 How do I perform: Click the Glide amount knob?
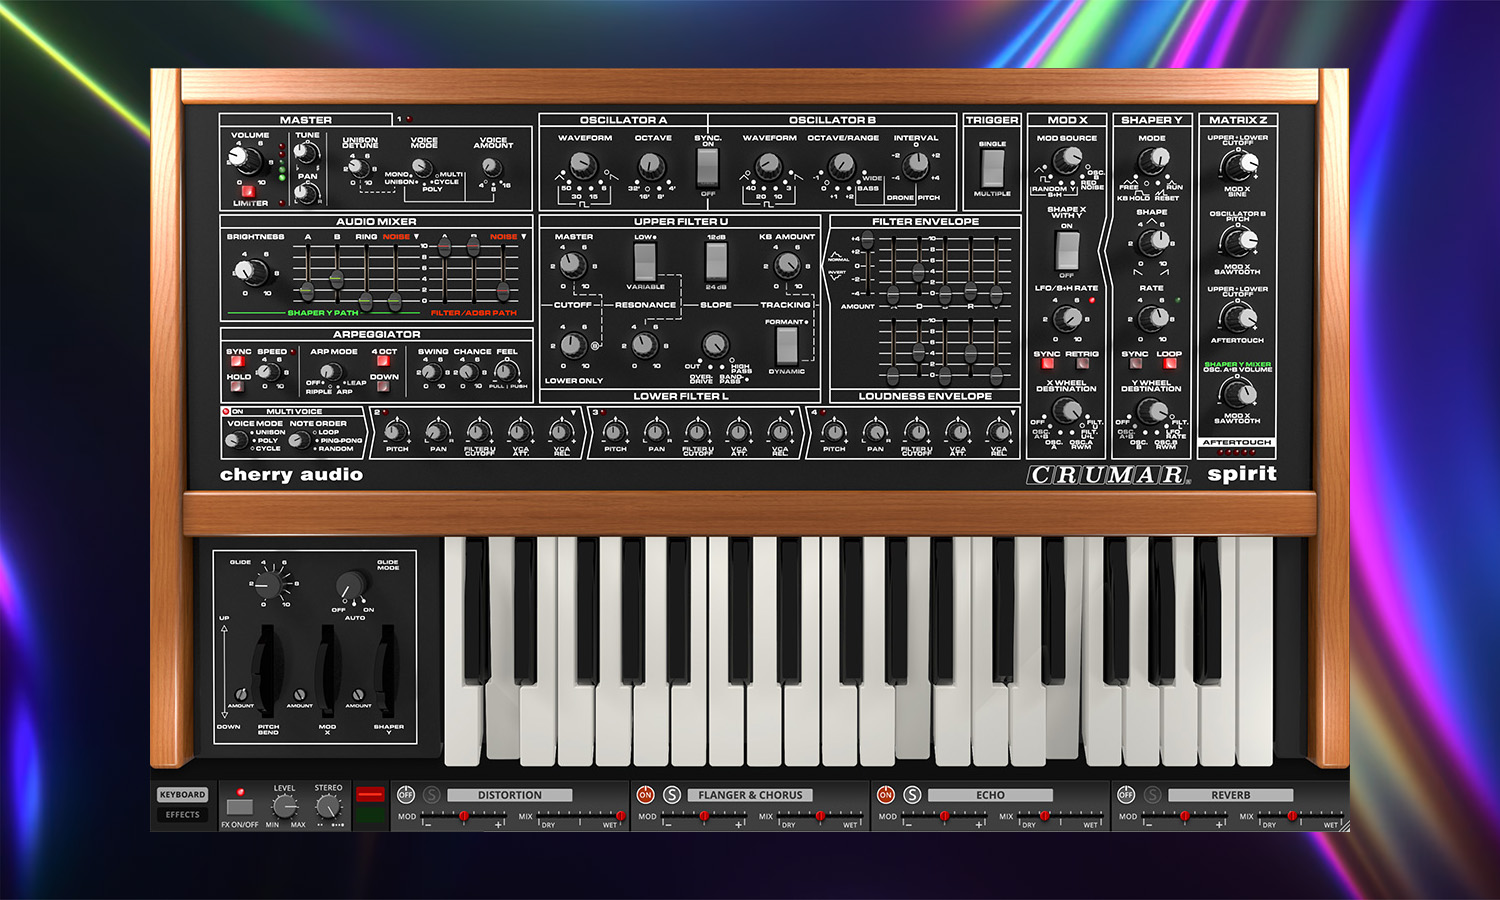point(267,584)
